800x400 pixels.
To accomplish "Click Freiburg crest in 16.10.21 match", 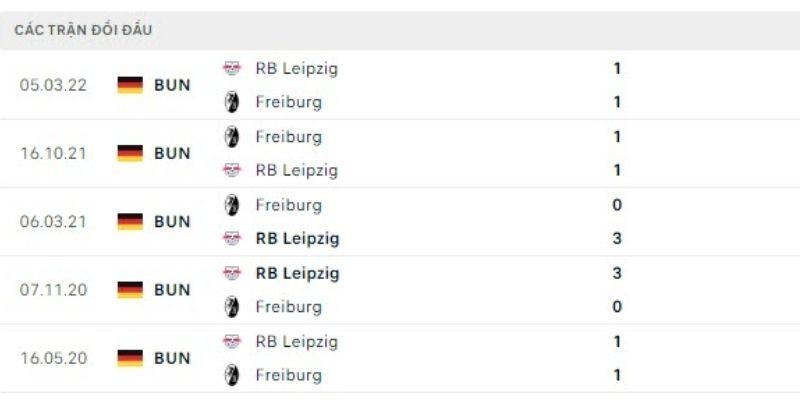I will [x=232, y=136].
